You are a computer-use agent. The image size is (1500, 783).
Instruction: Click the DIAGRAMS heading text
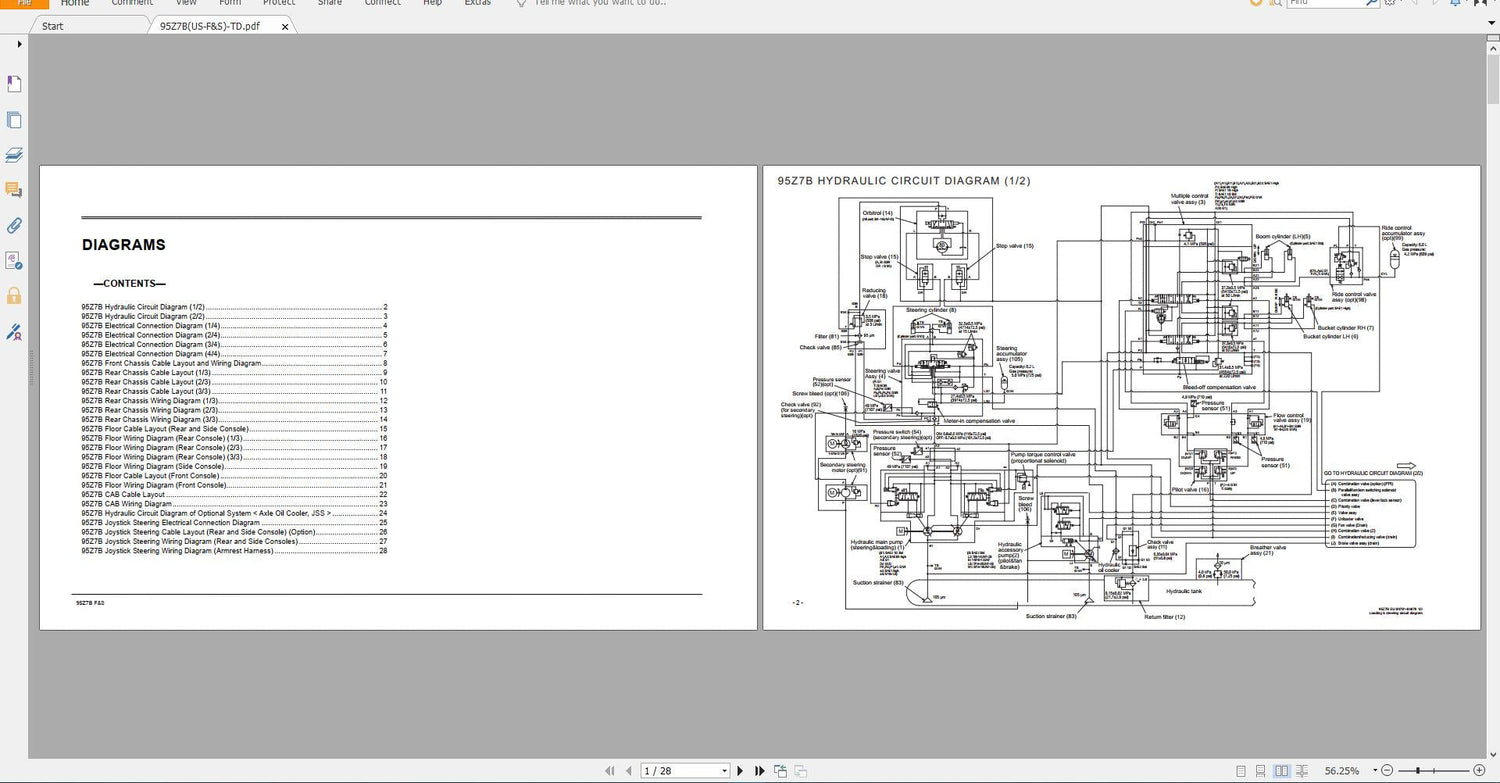tap(123, 245)
